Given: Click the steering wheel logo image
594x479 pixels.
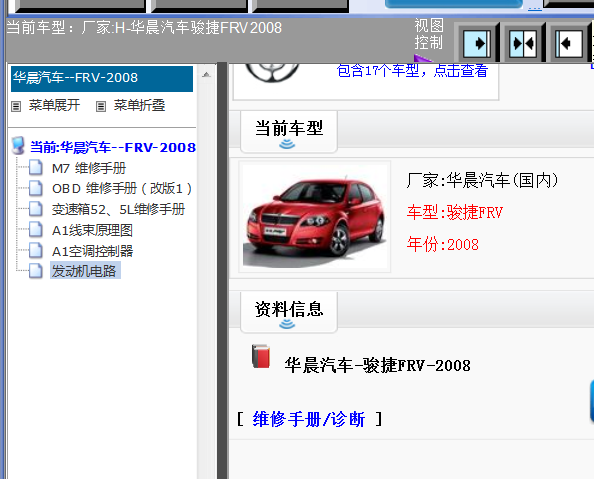Looking at the screenshot, I should coord(272,73).
